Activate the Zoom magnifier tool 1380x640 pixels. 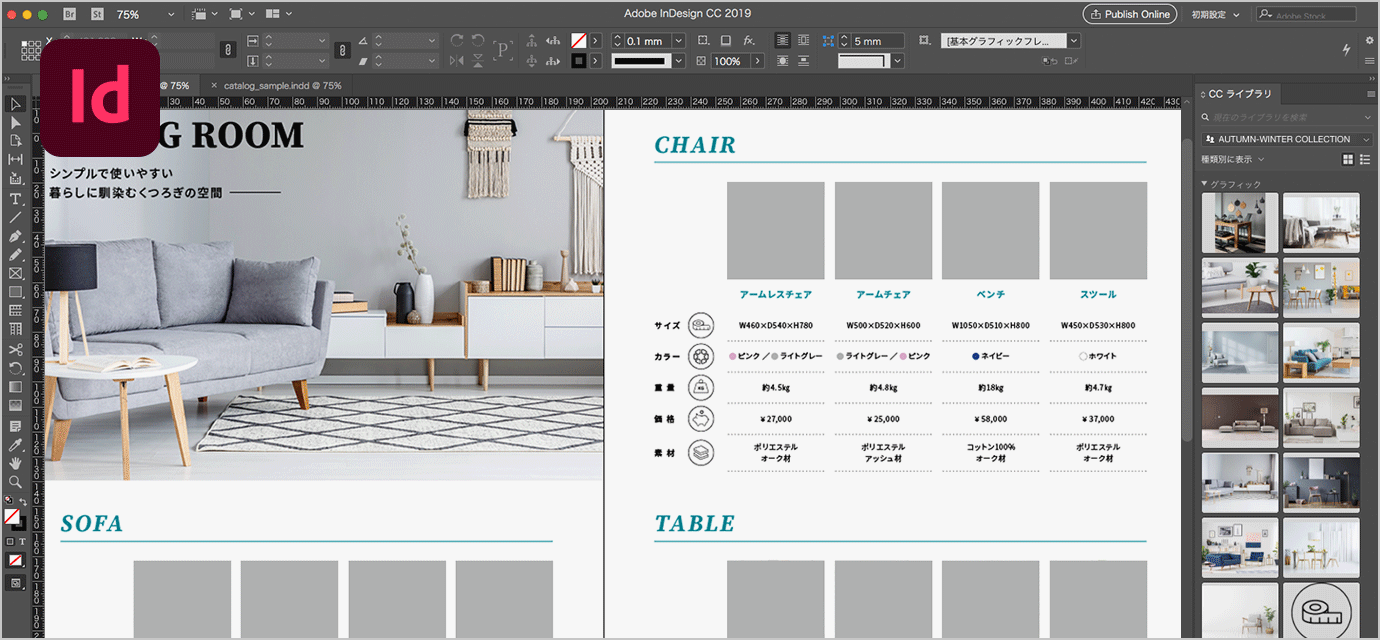point(16,482)
